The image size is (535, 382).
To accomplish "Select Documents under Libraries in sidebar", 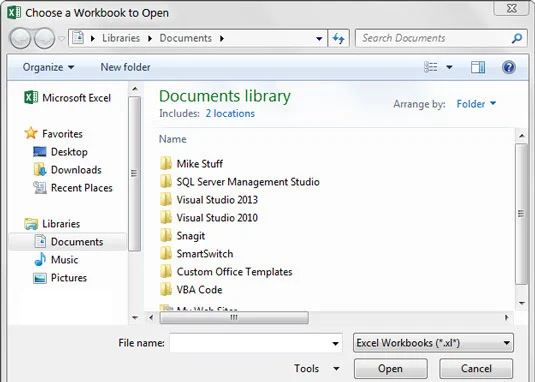I will click(69, 242).
